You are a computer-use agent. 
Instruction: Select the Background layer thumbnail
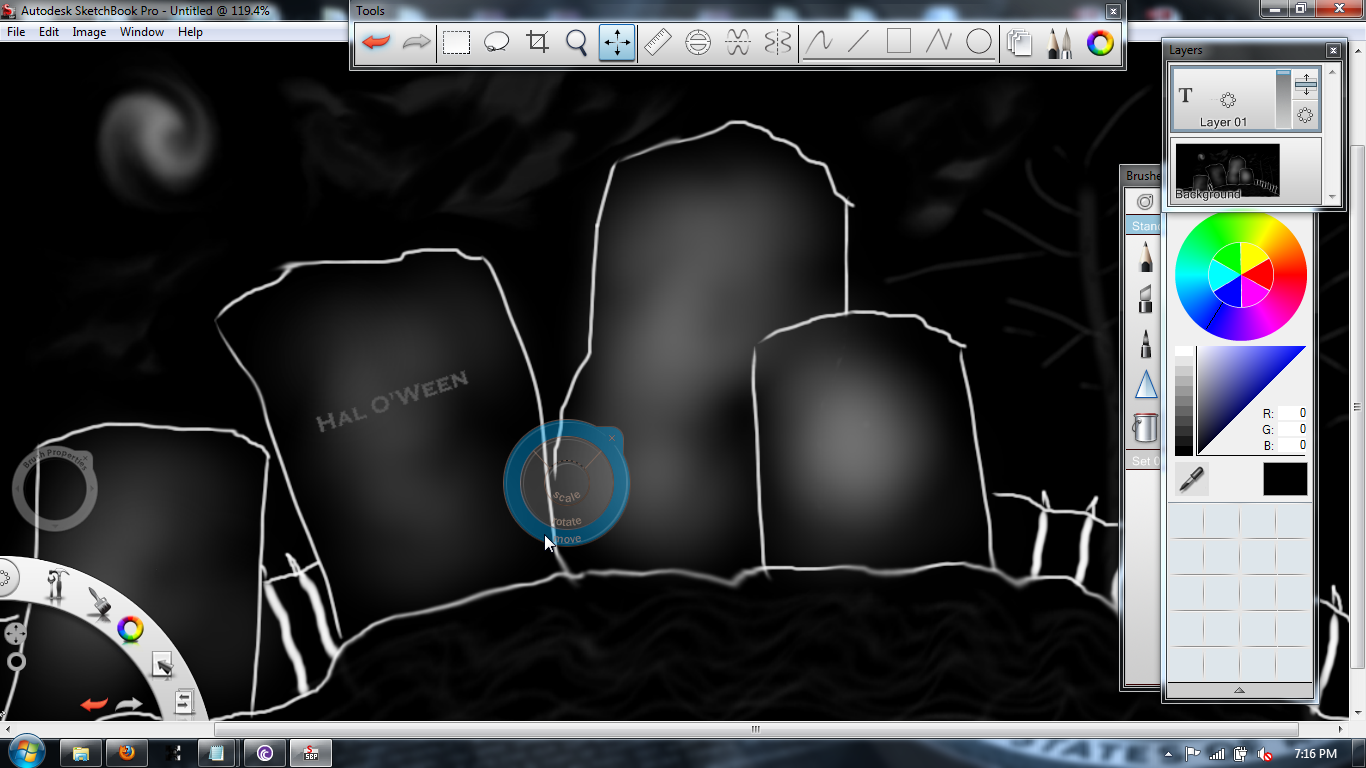click(x=1227, y=171)
